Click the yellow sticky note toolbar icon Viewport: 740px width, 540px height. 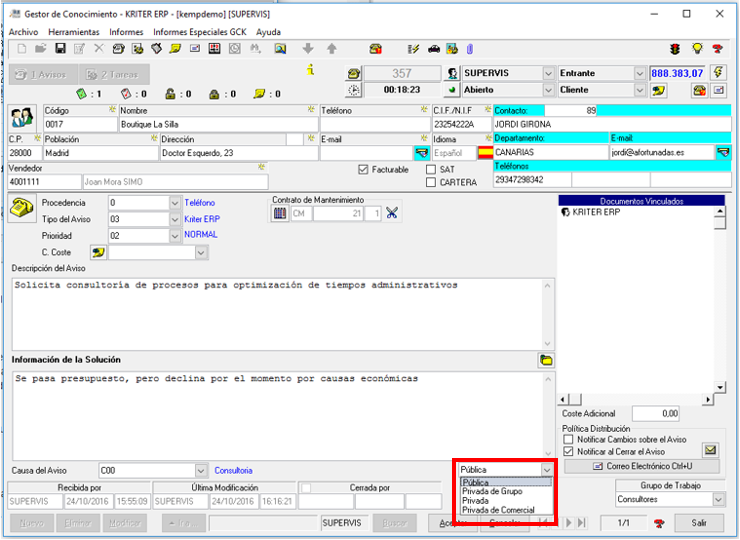coord(175,48)
